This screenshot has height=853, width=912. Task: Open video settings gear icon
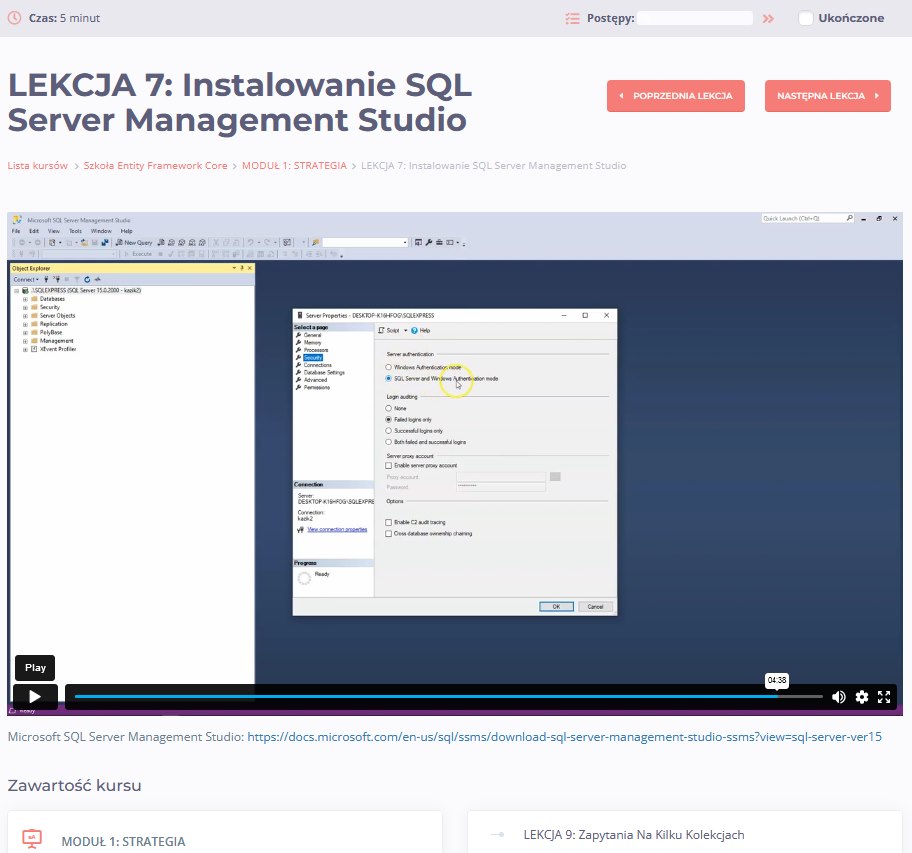(862, 697)
